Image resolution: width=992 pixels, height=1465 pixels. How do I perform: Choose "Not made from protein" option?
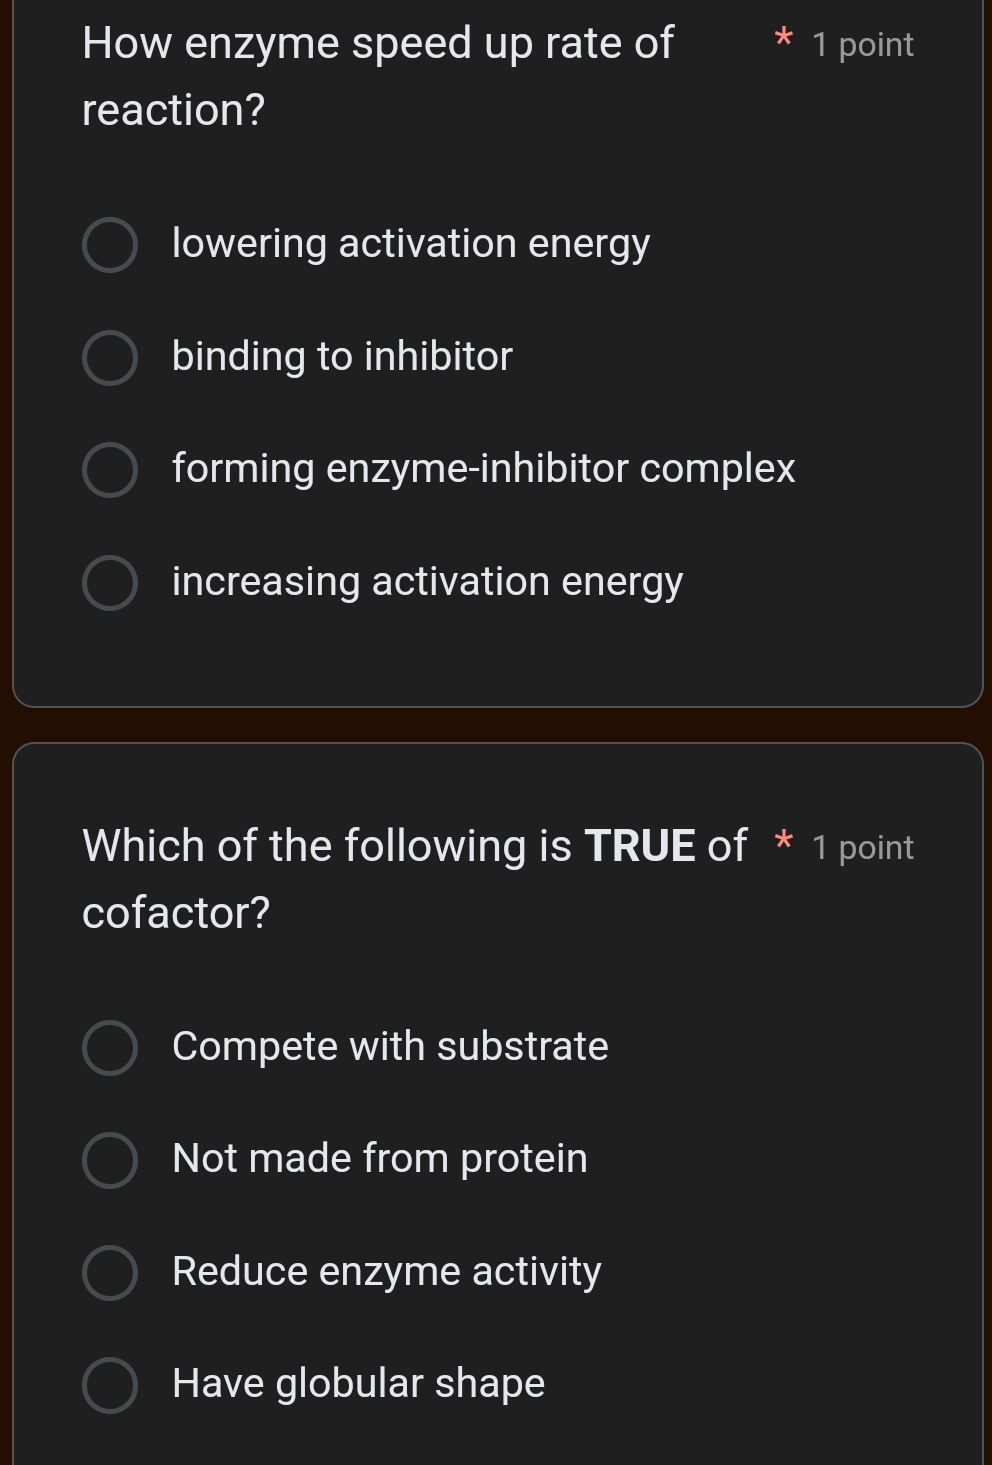pos(379,1158)
